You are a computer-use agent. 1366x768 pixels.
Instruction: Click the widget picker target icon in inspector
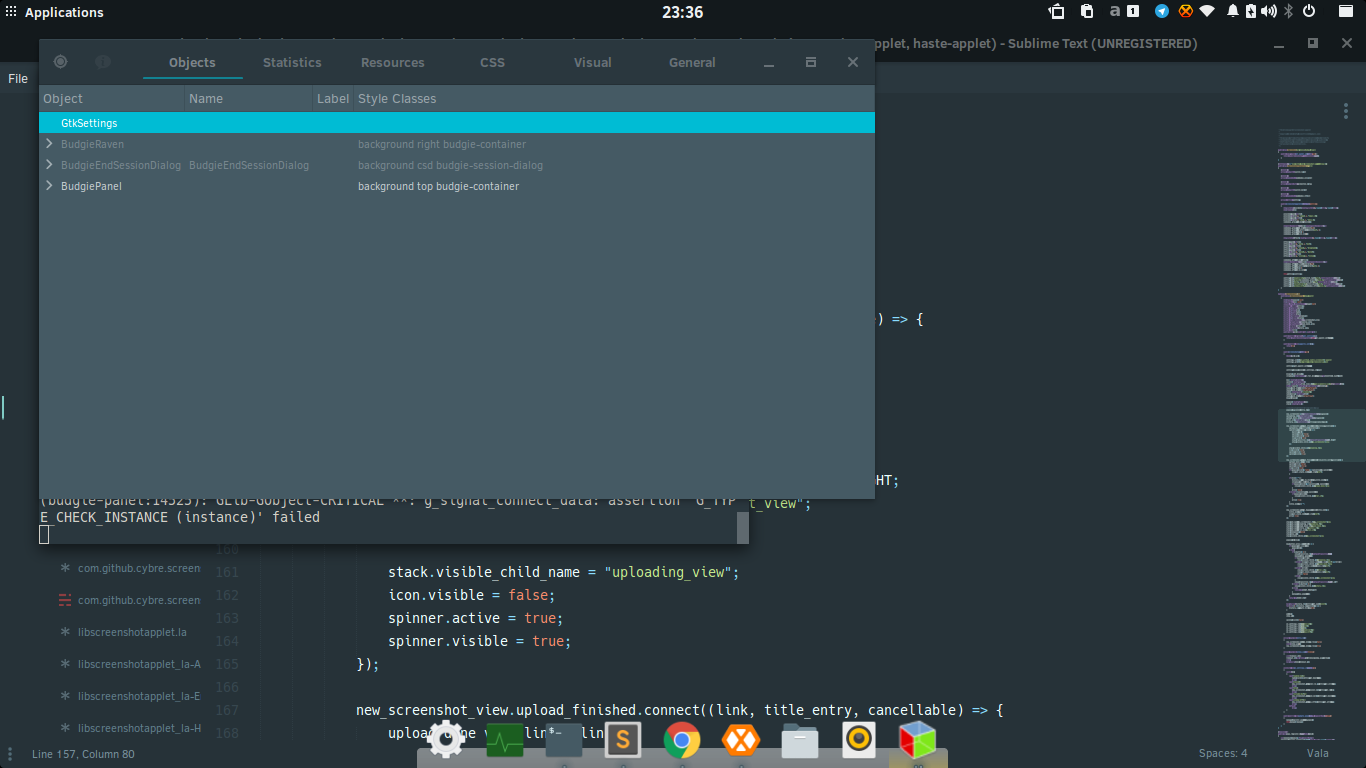coord(60,62)
